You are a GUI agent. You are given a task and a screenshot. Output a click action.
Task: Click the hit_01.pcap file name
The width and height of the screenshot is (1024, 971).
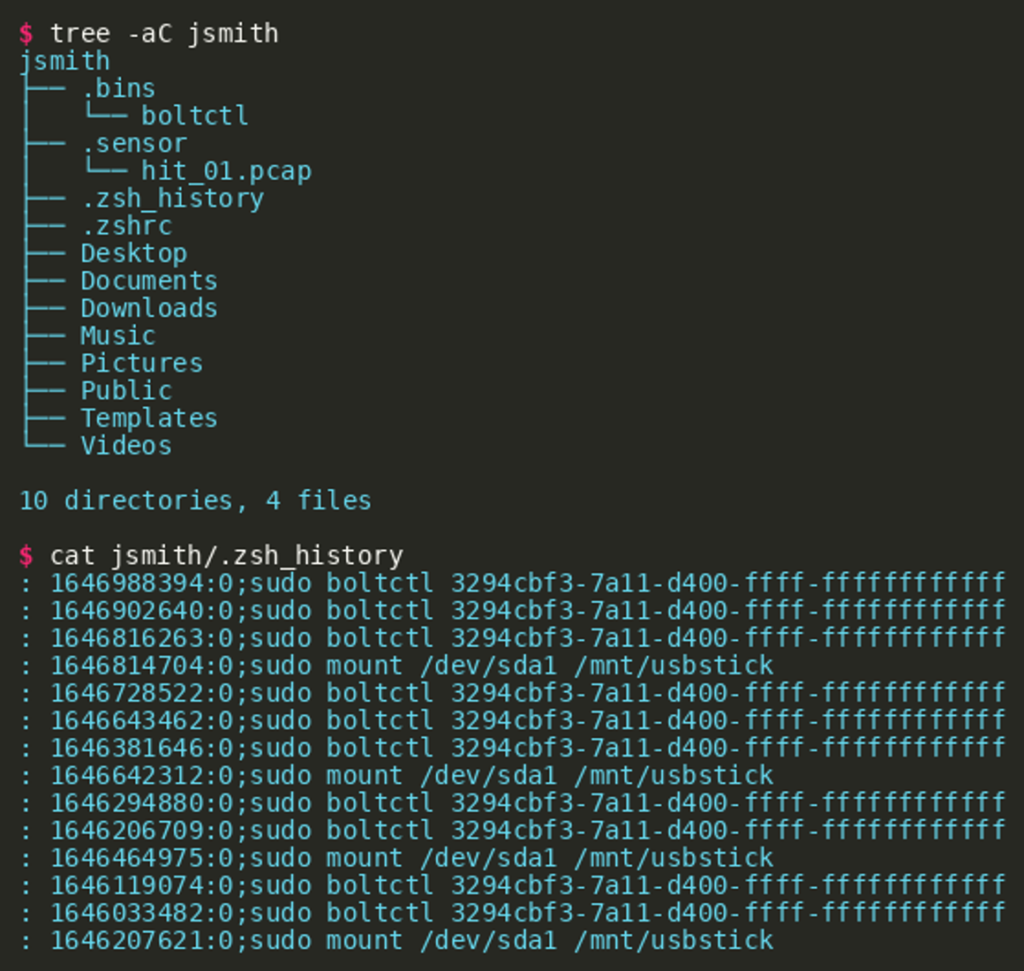226,171
